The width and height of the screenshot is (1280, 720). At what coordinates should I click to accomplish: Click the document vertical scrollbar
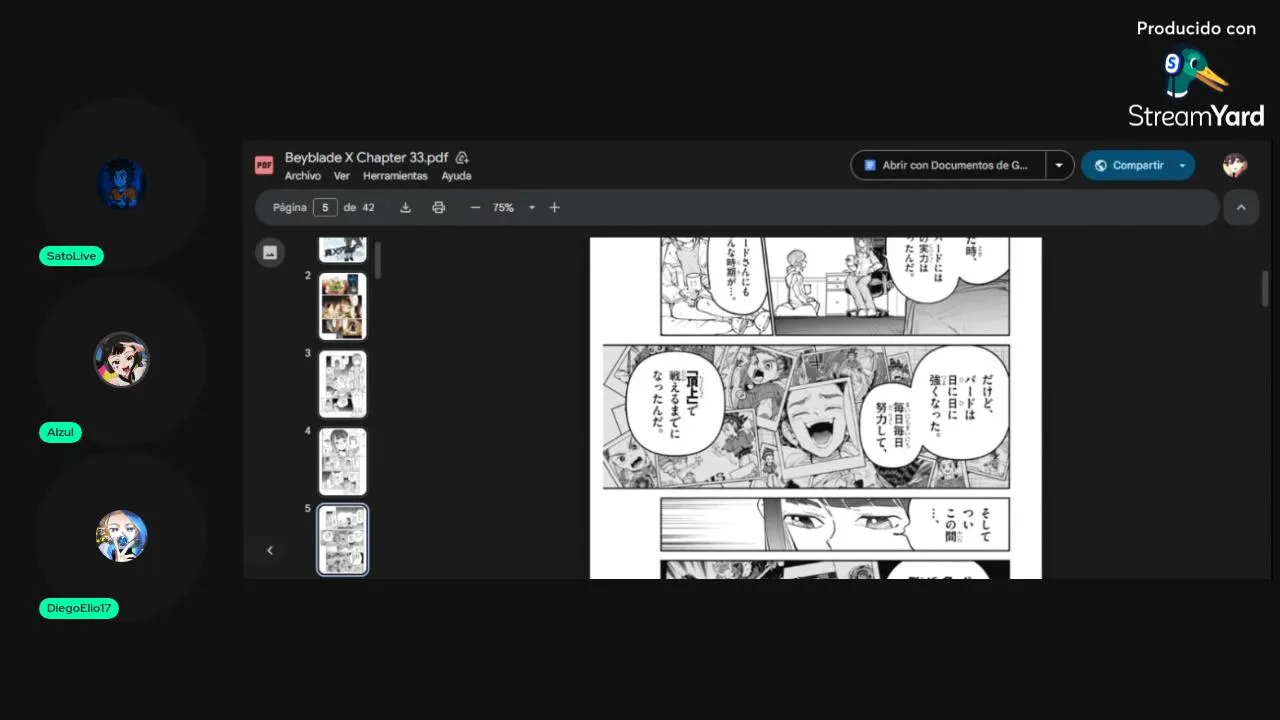pos(1265,288)
